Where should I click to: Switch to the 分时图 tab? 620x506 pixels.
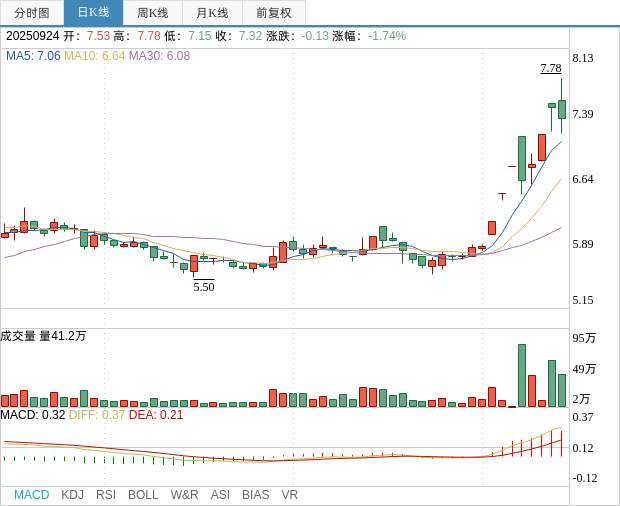tap(32, 13)
